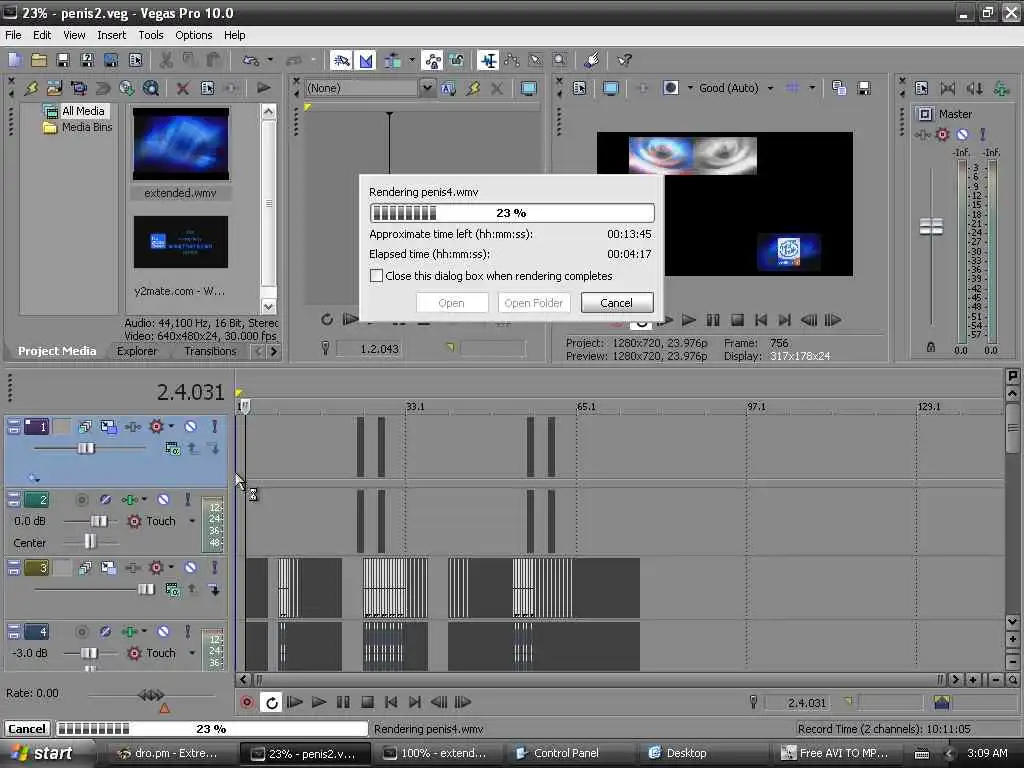The height and width of the screenshot is (768, 1024).
Task: Open the File menu
Action: point(13,35)
